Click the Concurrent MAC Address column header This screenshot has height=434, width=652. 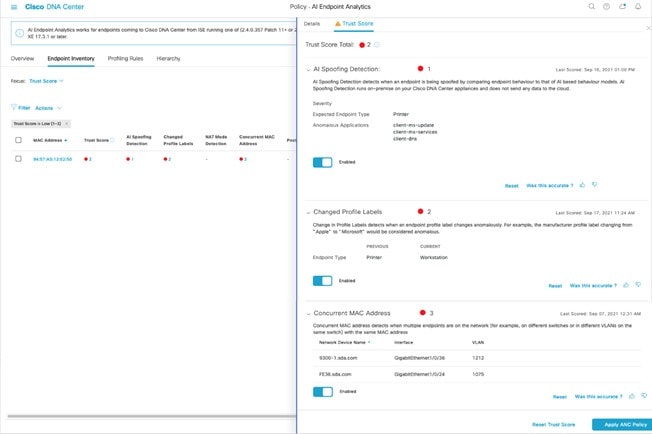click(x=257, y=140)
